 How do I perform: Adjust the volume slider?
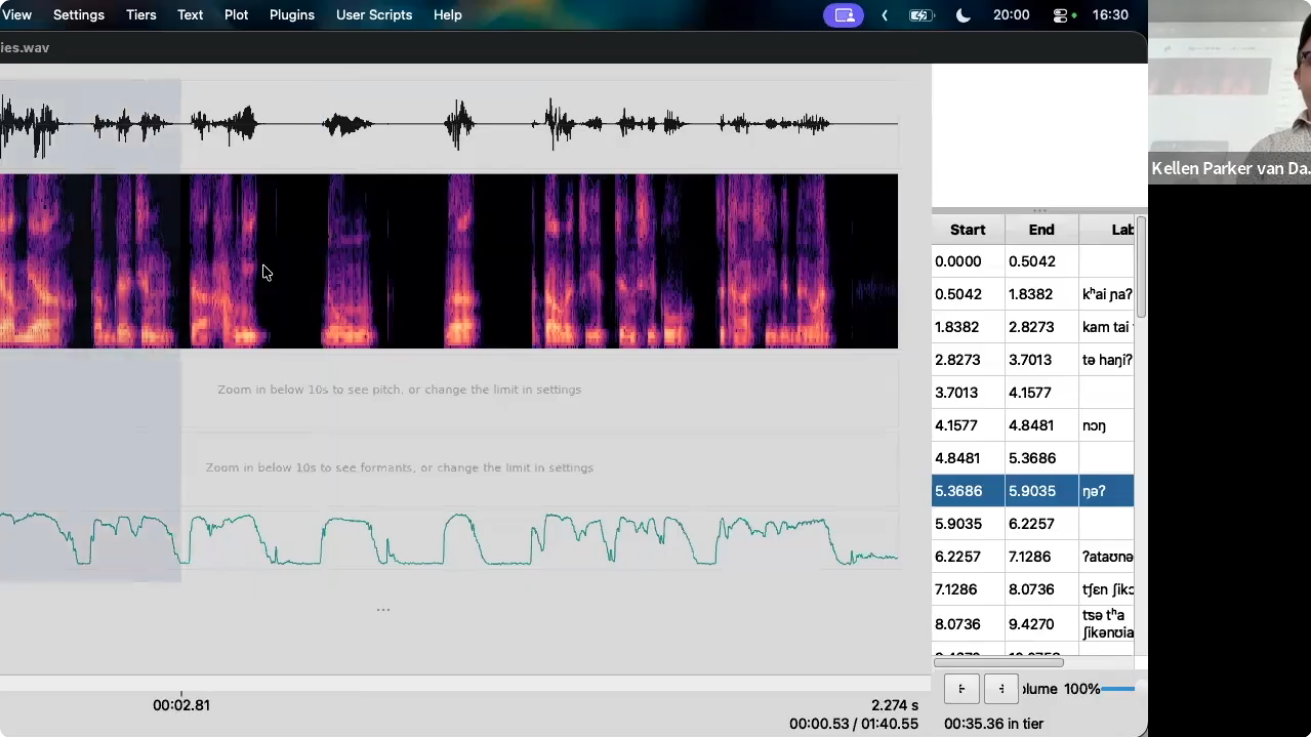coord(1118,688)
